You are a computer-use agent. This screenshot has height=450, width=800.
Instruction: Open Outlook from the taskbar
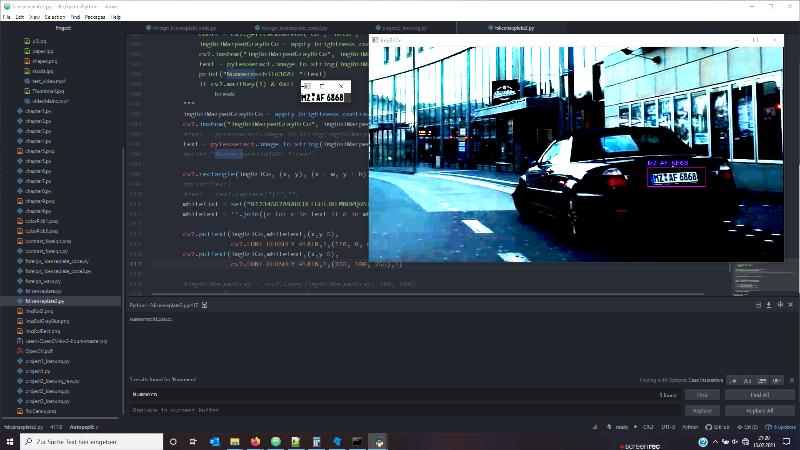(x=214, y=441)
